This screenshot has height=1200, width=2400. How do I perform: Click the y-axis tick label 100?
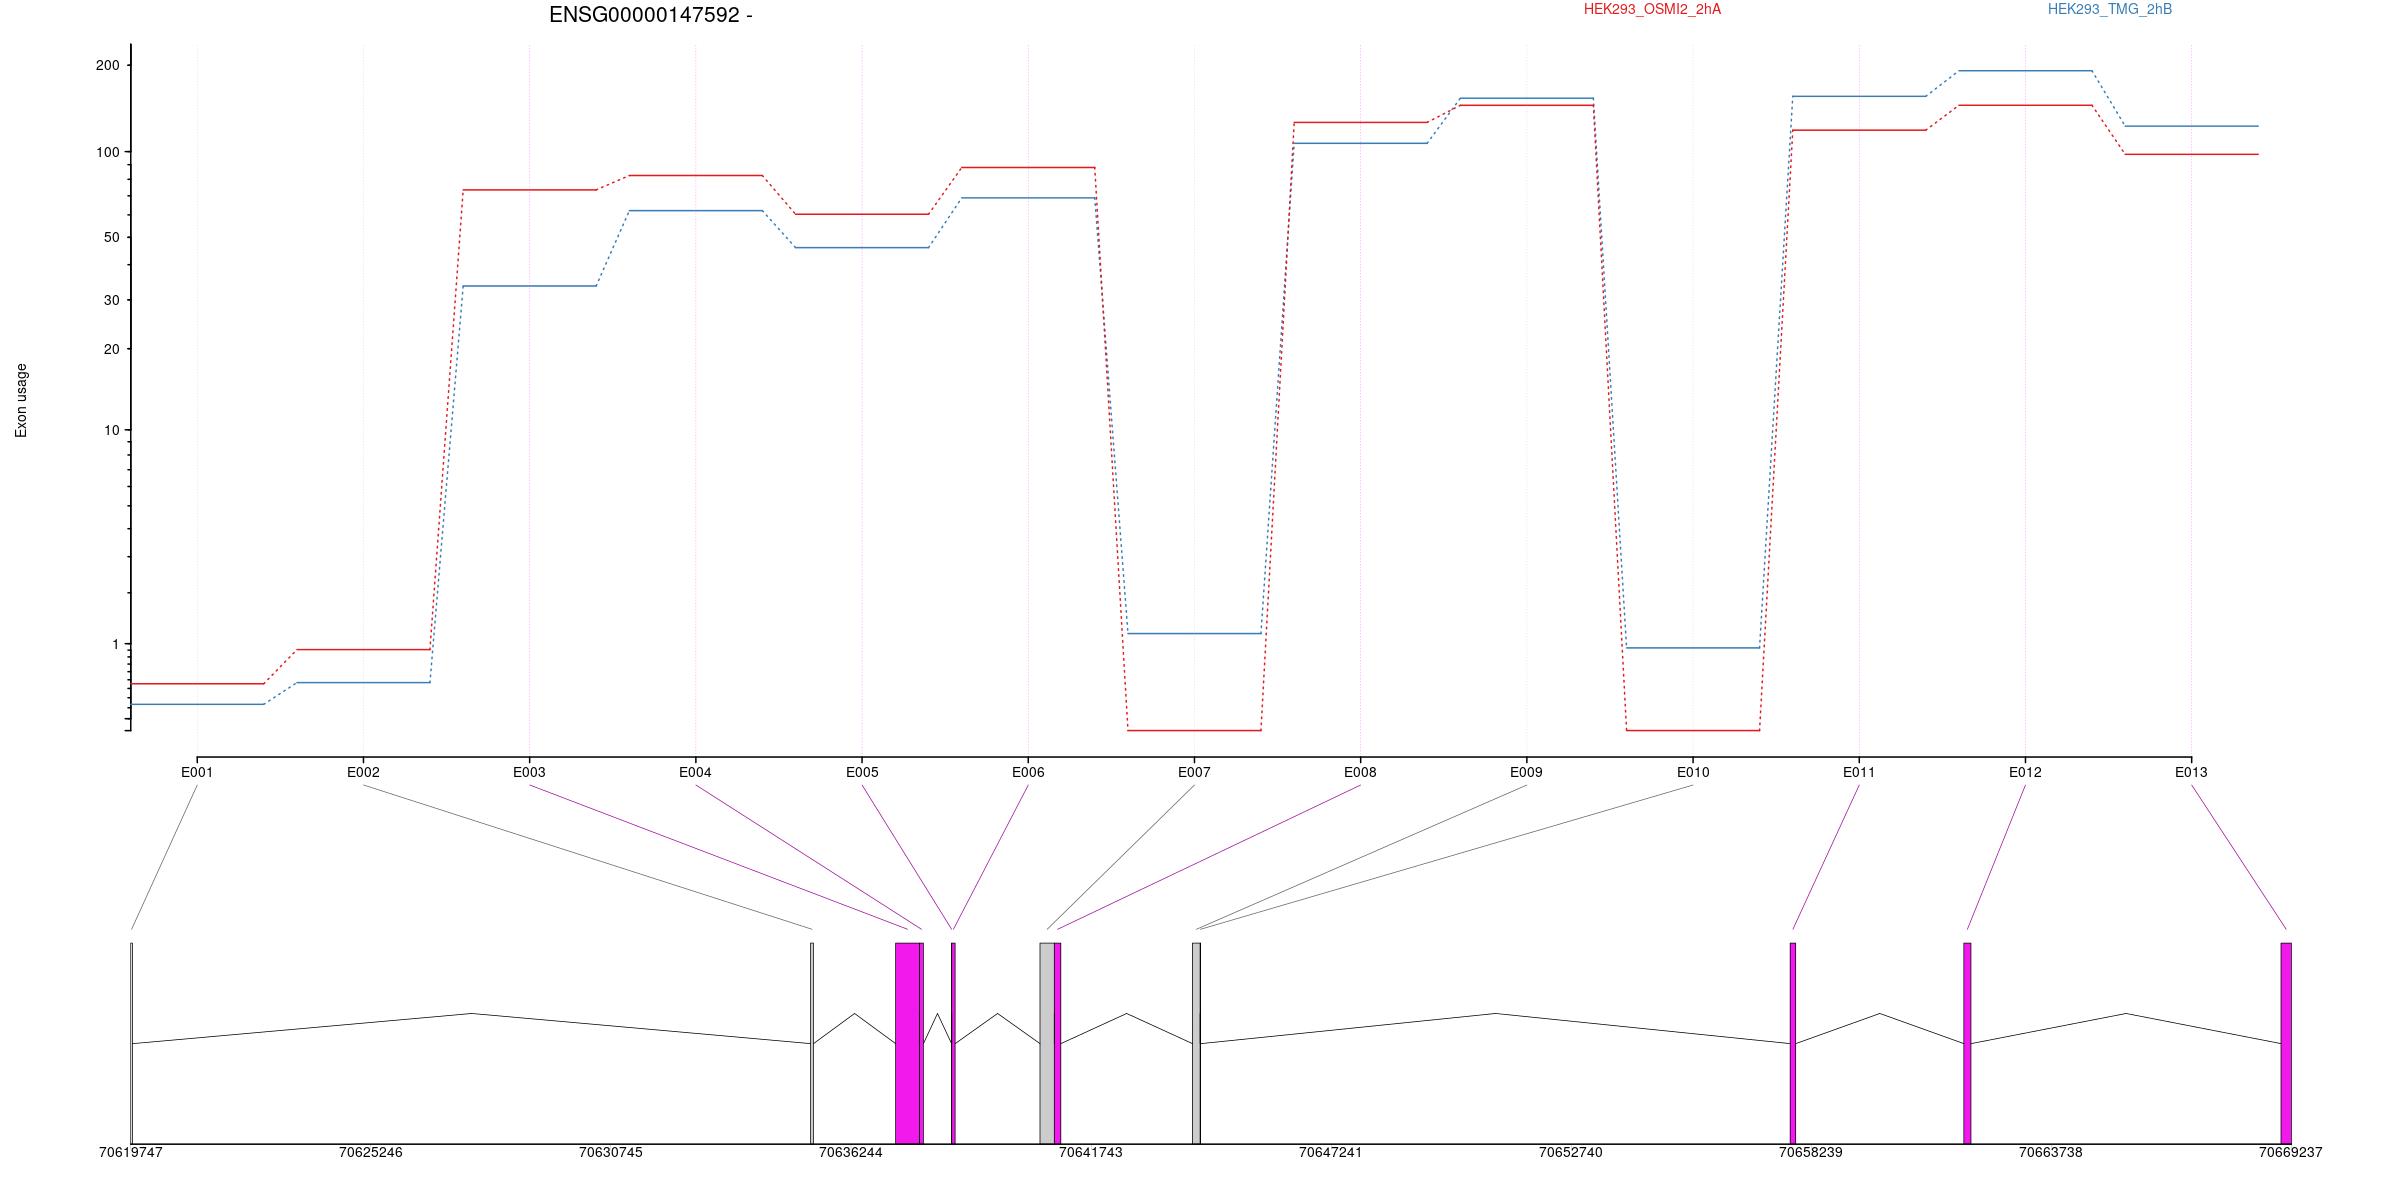point(107,152)
